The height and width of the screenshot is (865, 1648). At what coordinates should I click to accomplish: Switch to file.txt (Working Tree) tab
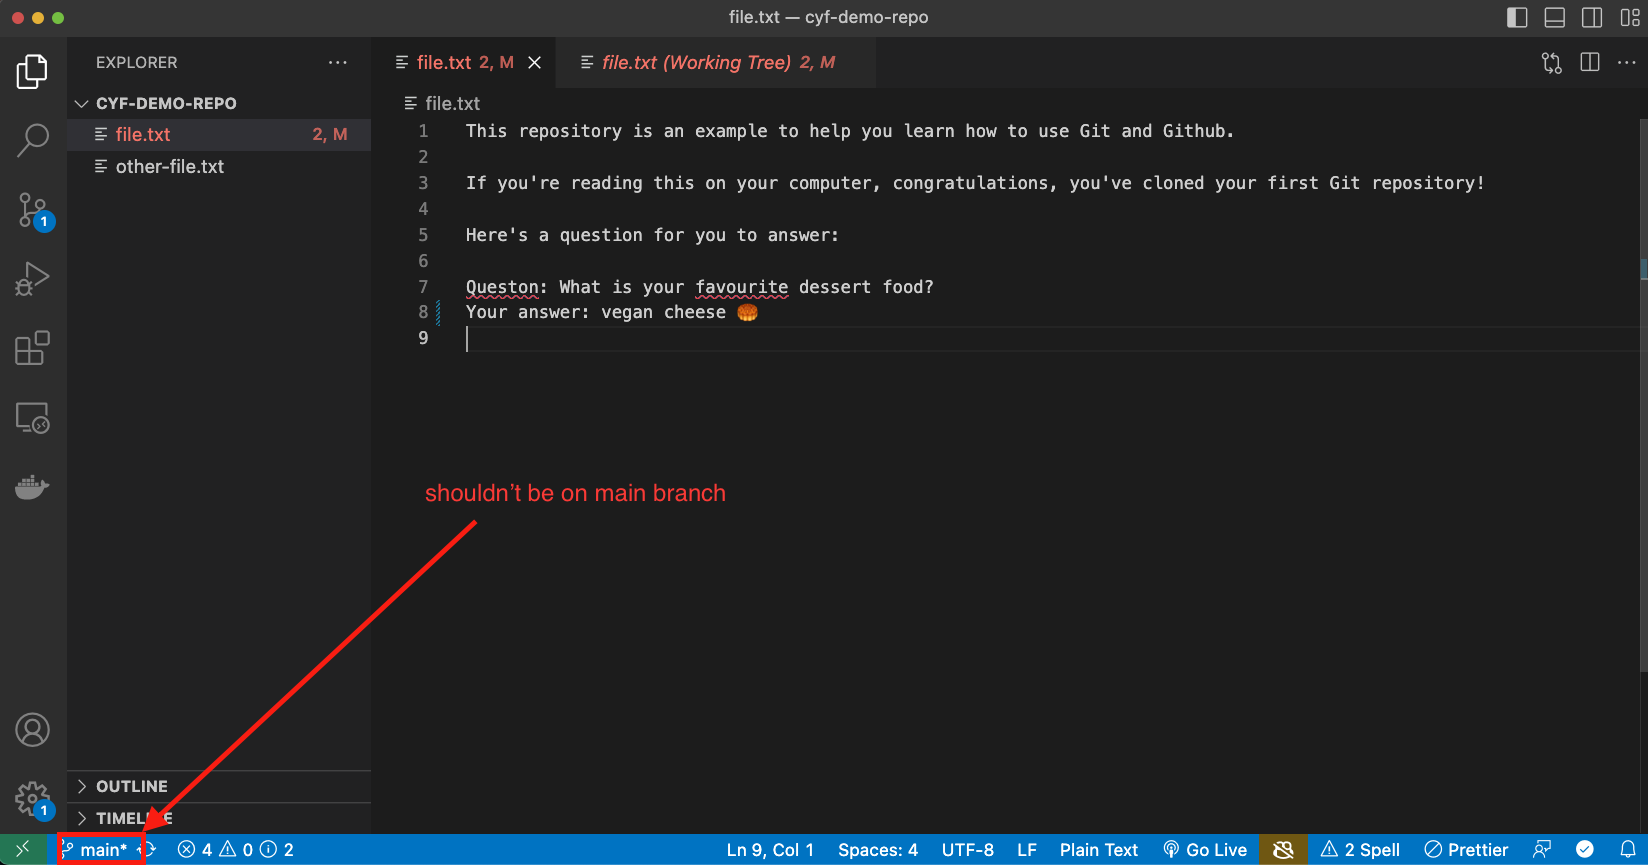[708, 63]
